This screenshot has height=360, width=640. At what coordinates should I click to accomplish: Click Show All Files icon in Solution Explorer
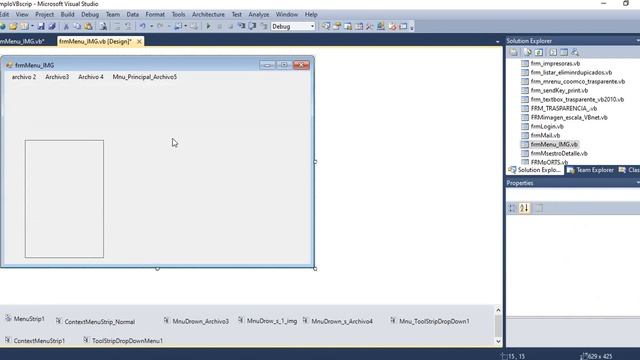coord(527,52)
